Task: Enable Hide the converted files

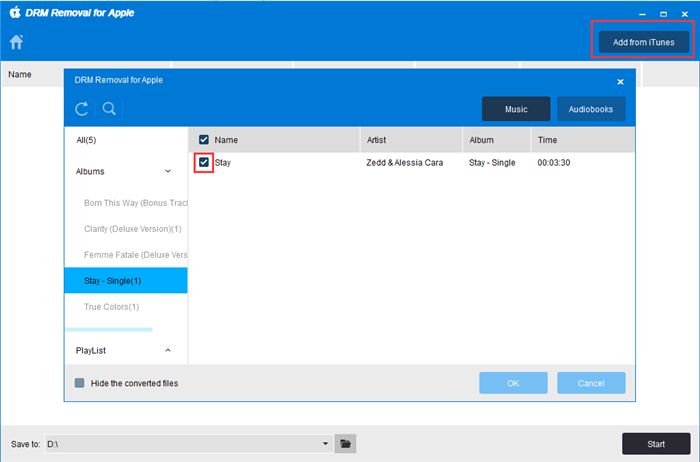Action: point(80,383)
